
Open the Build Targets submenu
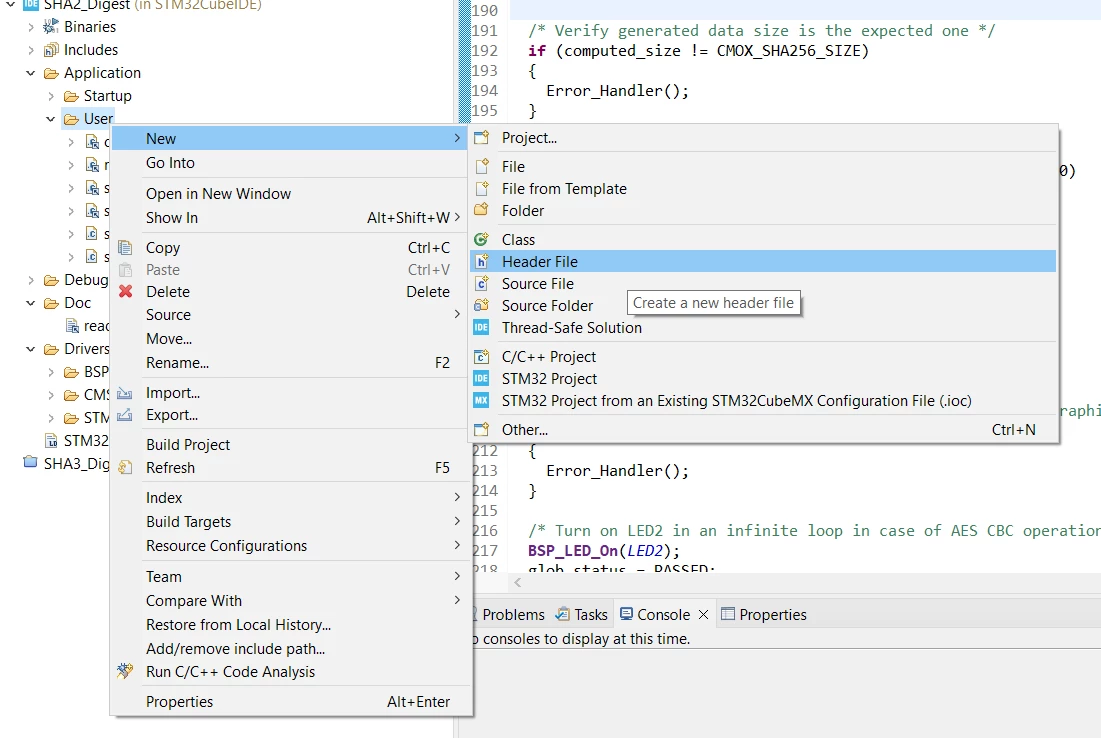pyautogui.click(x=291, y=522)
